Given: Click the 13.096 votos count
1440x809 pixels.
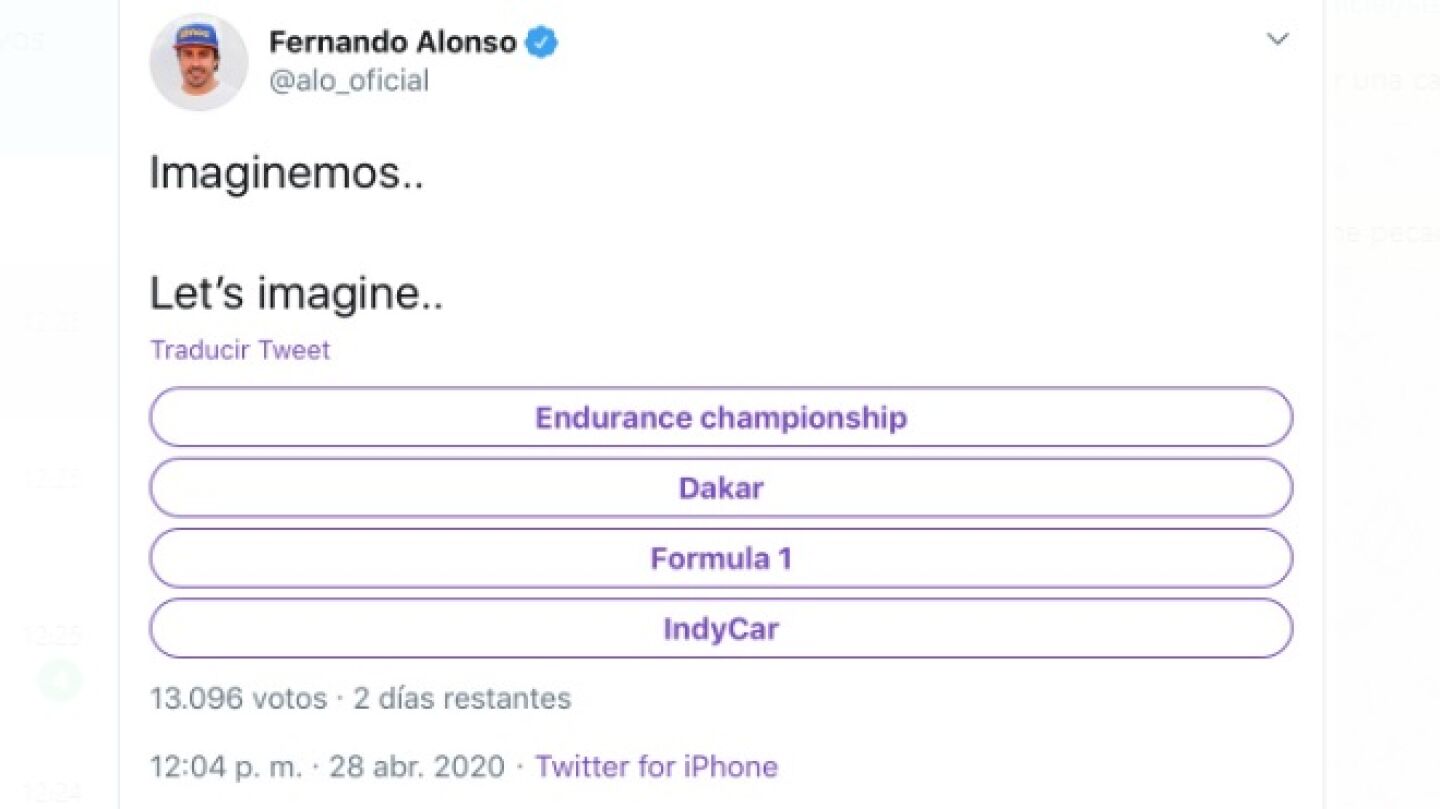Looking at the screenshot, I should pos(238,698).
